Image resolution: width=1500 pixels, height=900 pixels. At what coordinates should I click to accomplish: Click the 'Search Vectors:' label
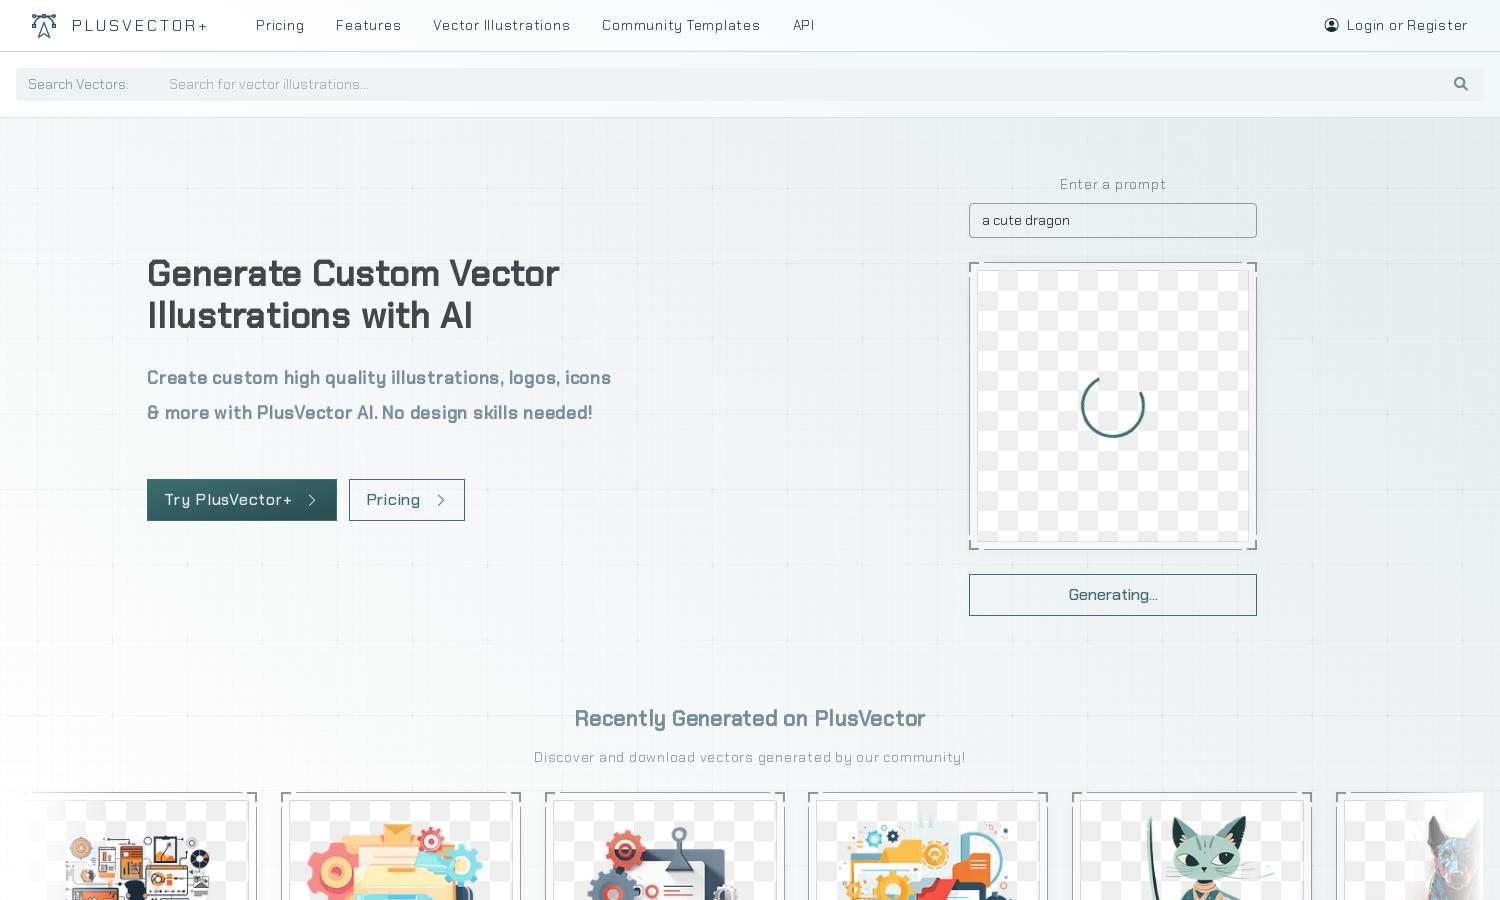(x=78, y=84)
